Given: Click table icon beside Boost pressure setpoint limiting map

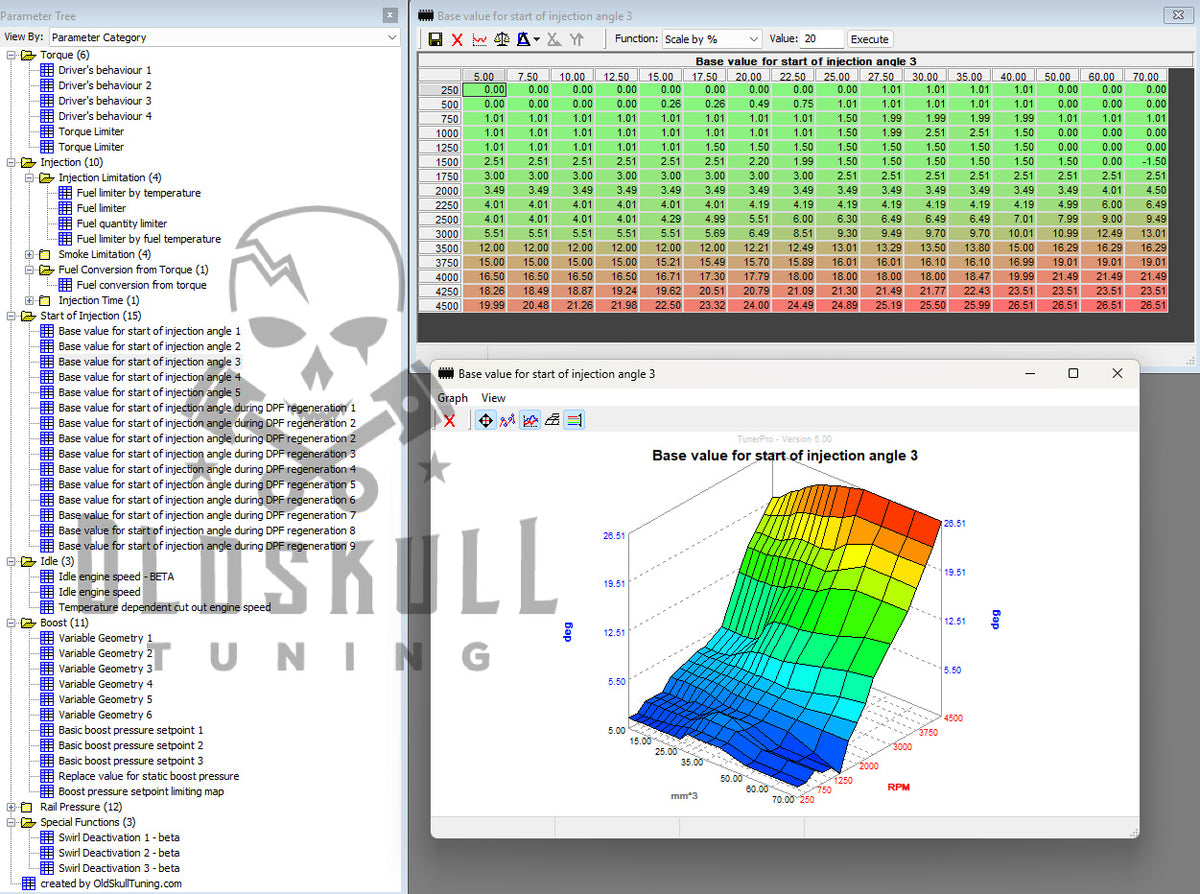Looking at the screenshot, I should pos(47,791).
